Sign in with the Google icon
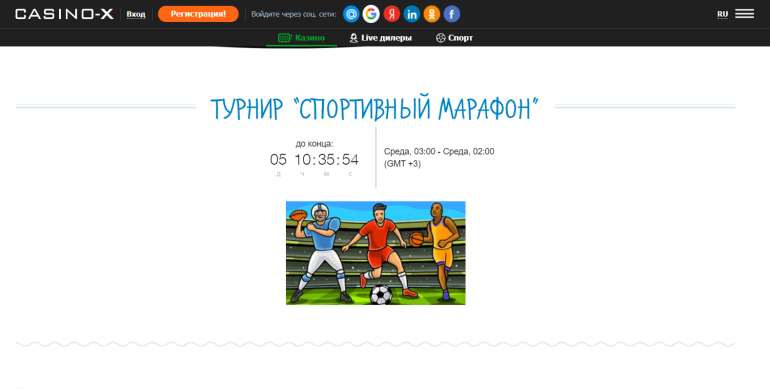This screenshot has height=389, width=770. (371, 14)
